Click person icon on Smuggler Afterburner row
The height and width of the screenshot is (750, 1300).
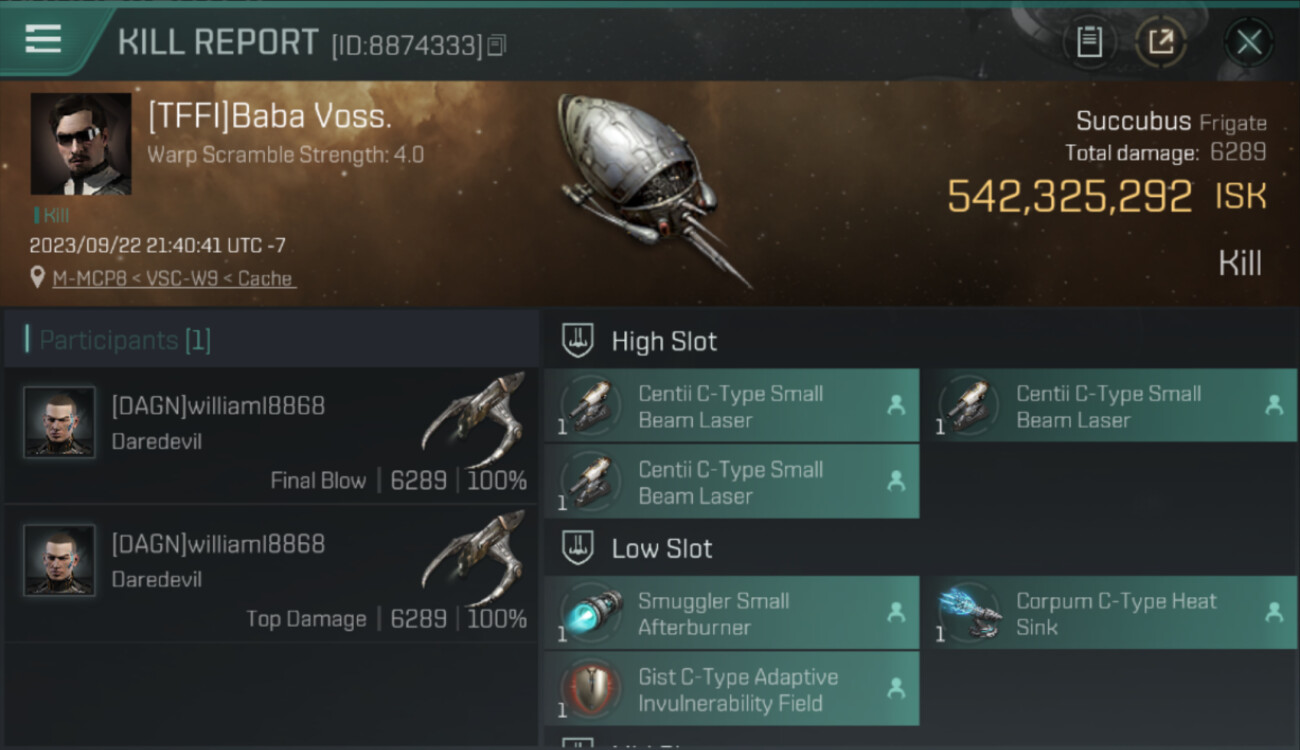coord(896,612)
